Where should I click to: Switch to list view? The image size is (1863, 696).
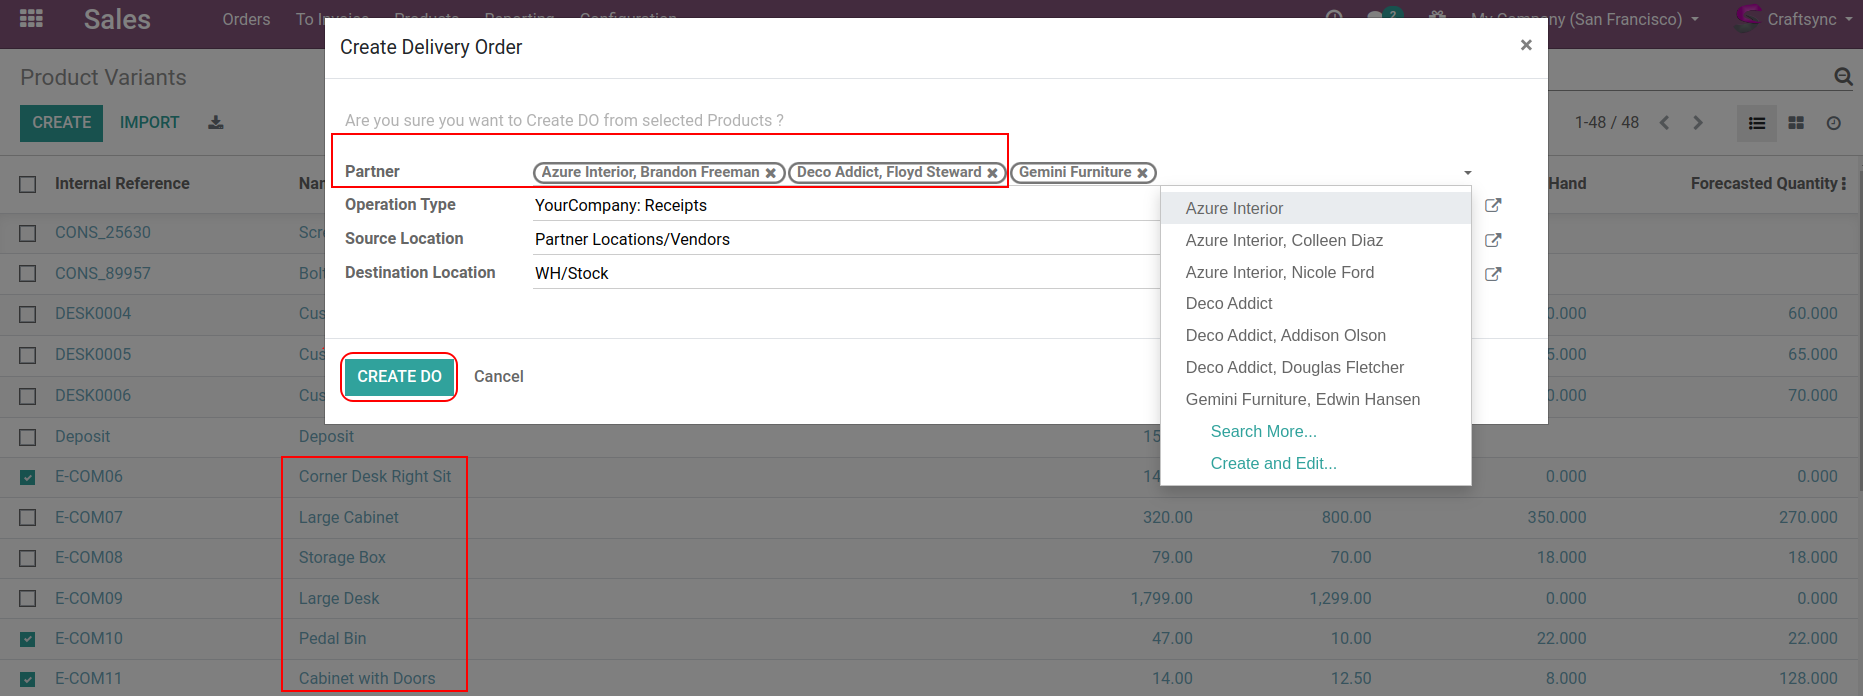point(1756,123)
